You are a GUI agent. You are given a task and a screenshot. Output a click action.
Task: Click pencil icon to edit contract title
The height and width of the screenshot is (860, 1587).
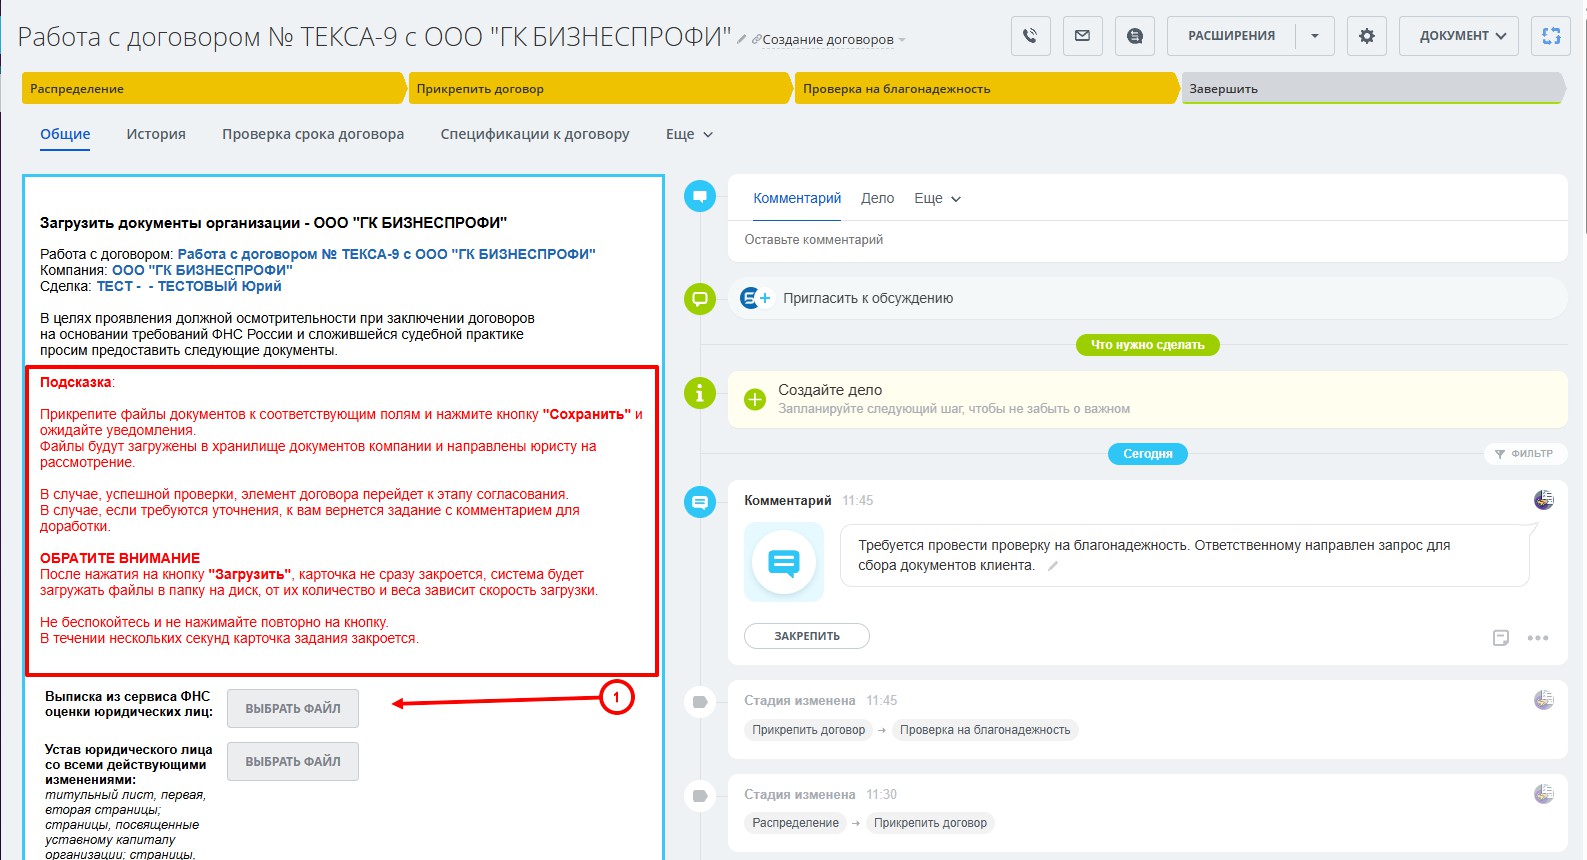coord(741,40)
